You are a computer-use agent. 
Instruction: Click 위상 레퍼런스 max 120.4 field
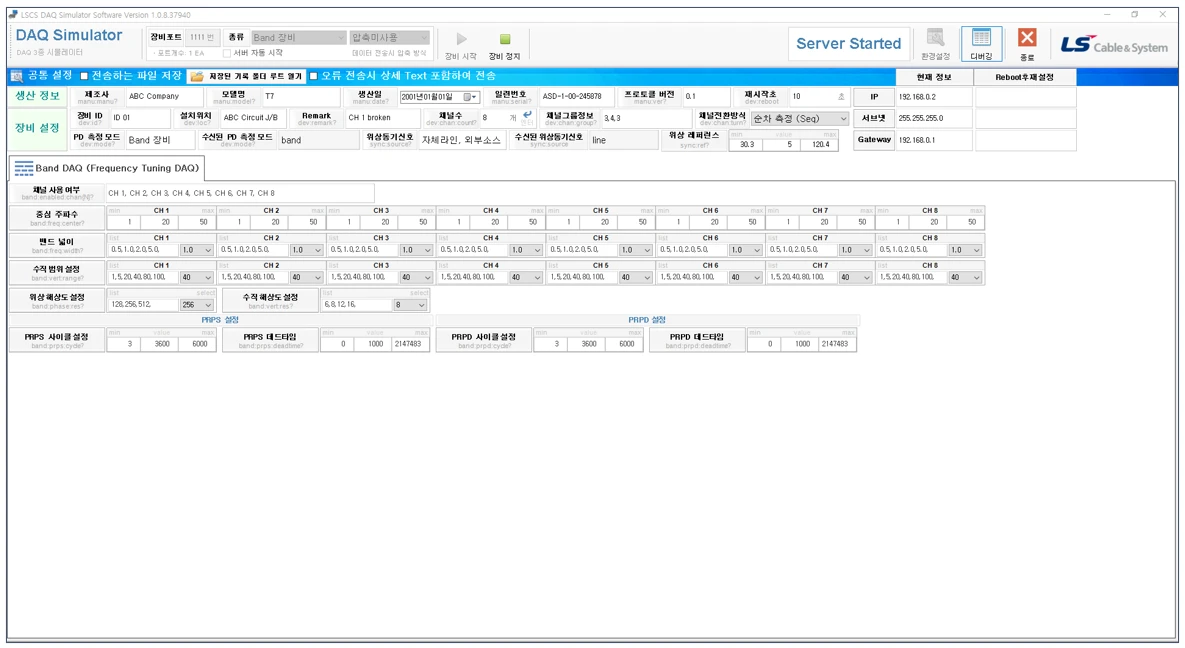(820, 144)
